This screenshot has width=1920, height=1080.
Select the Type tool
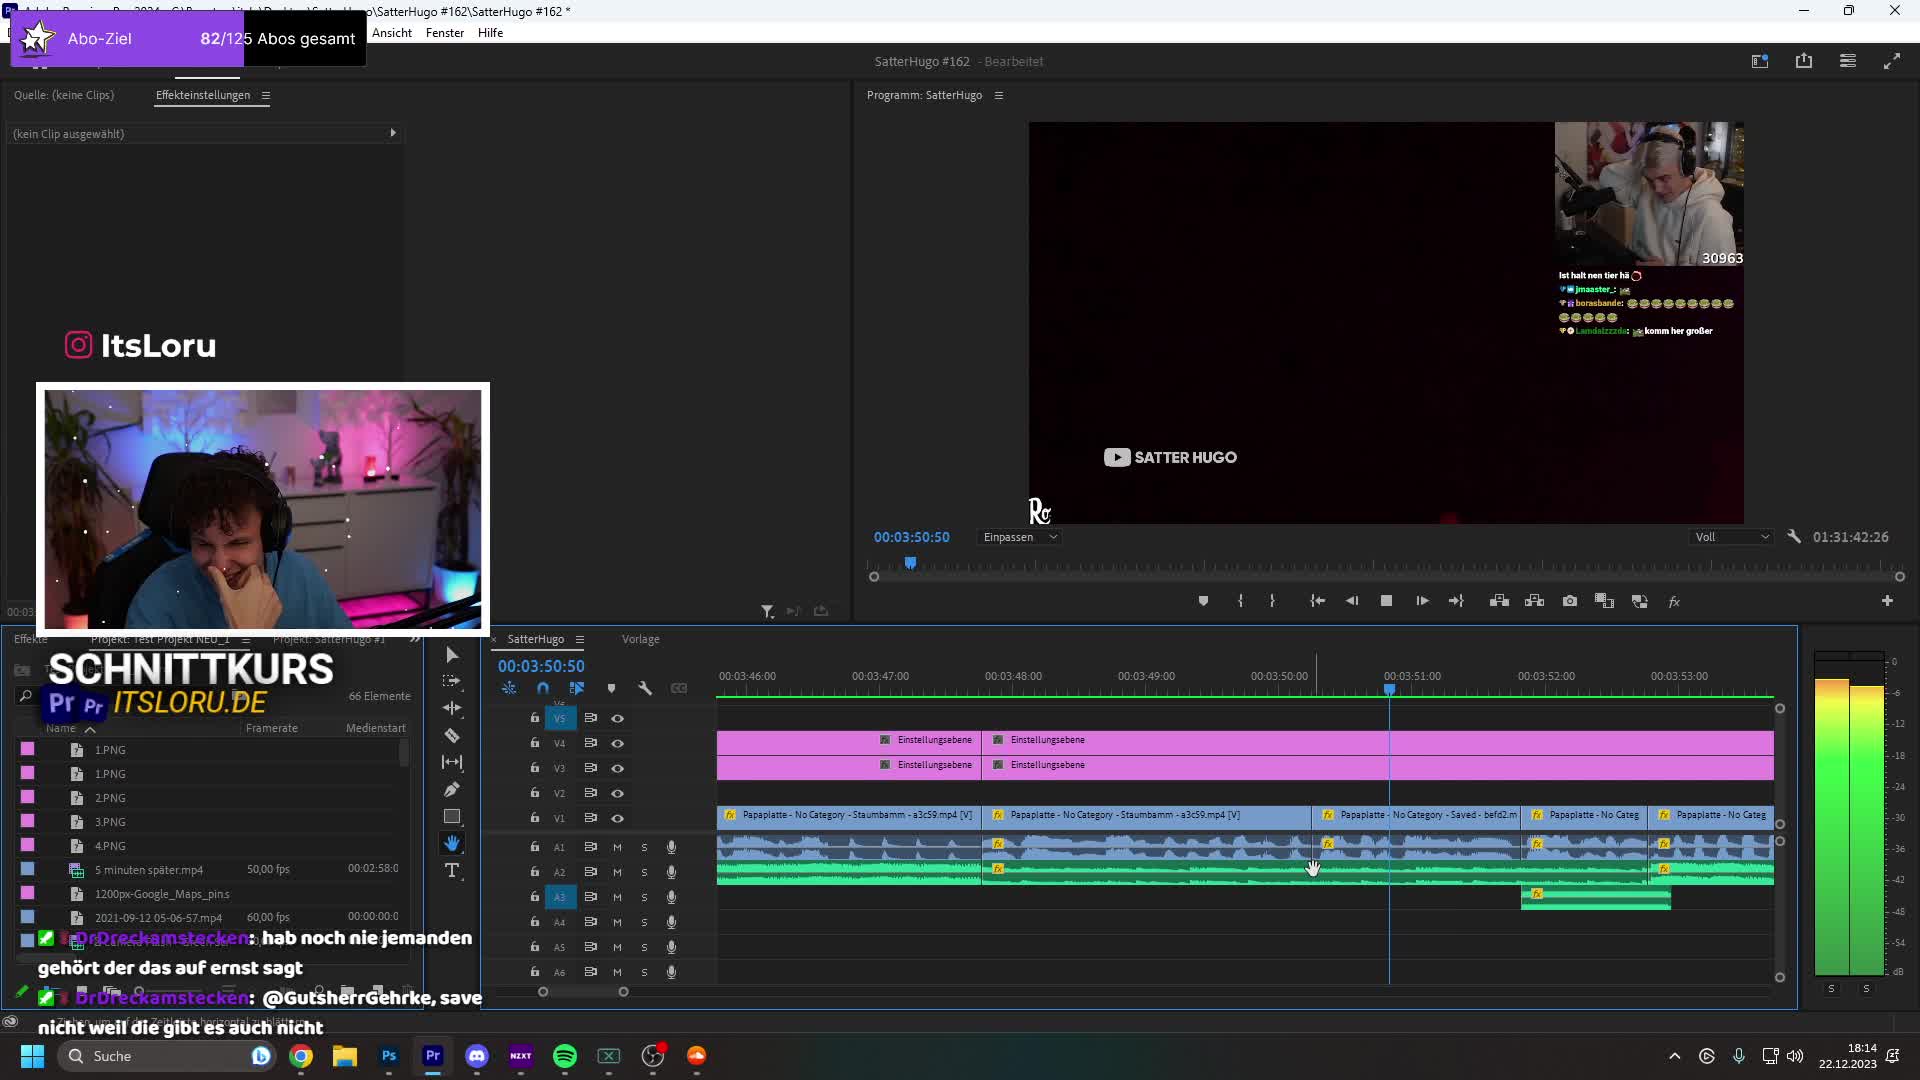tap(452, 871)
